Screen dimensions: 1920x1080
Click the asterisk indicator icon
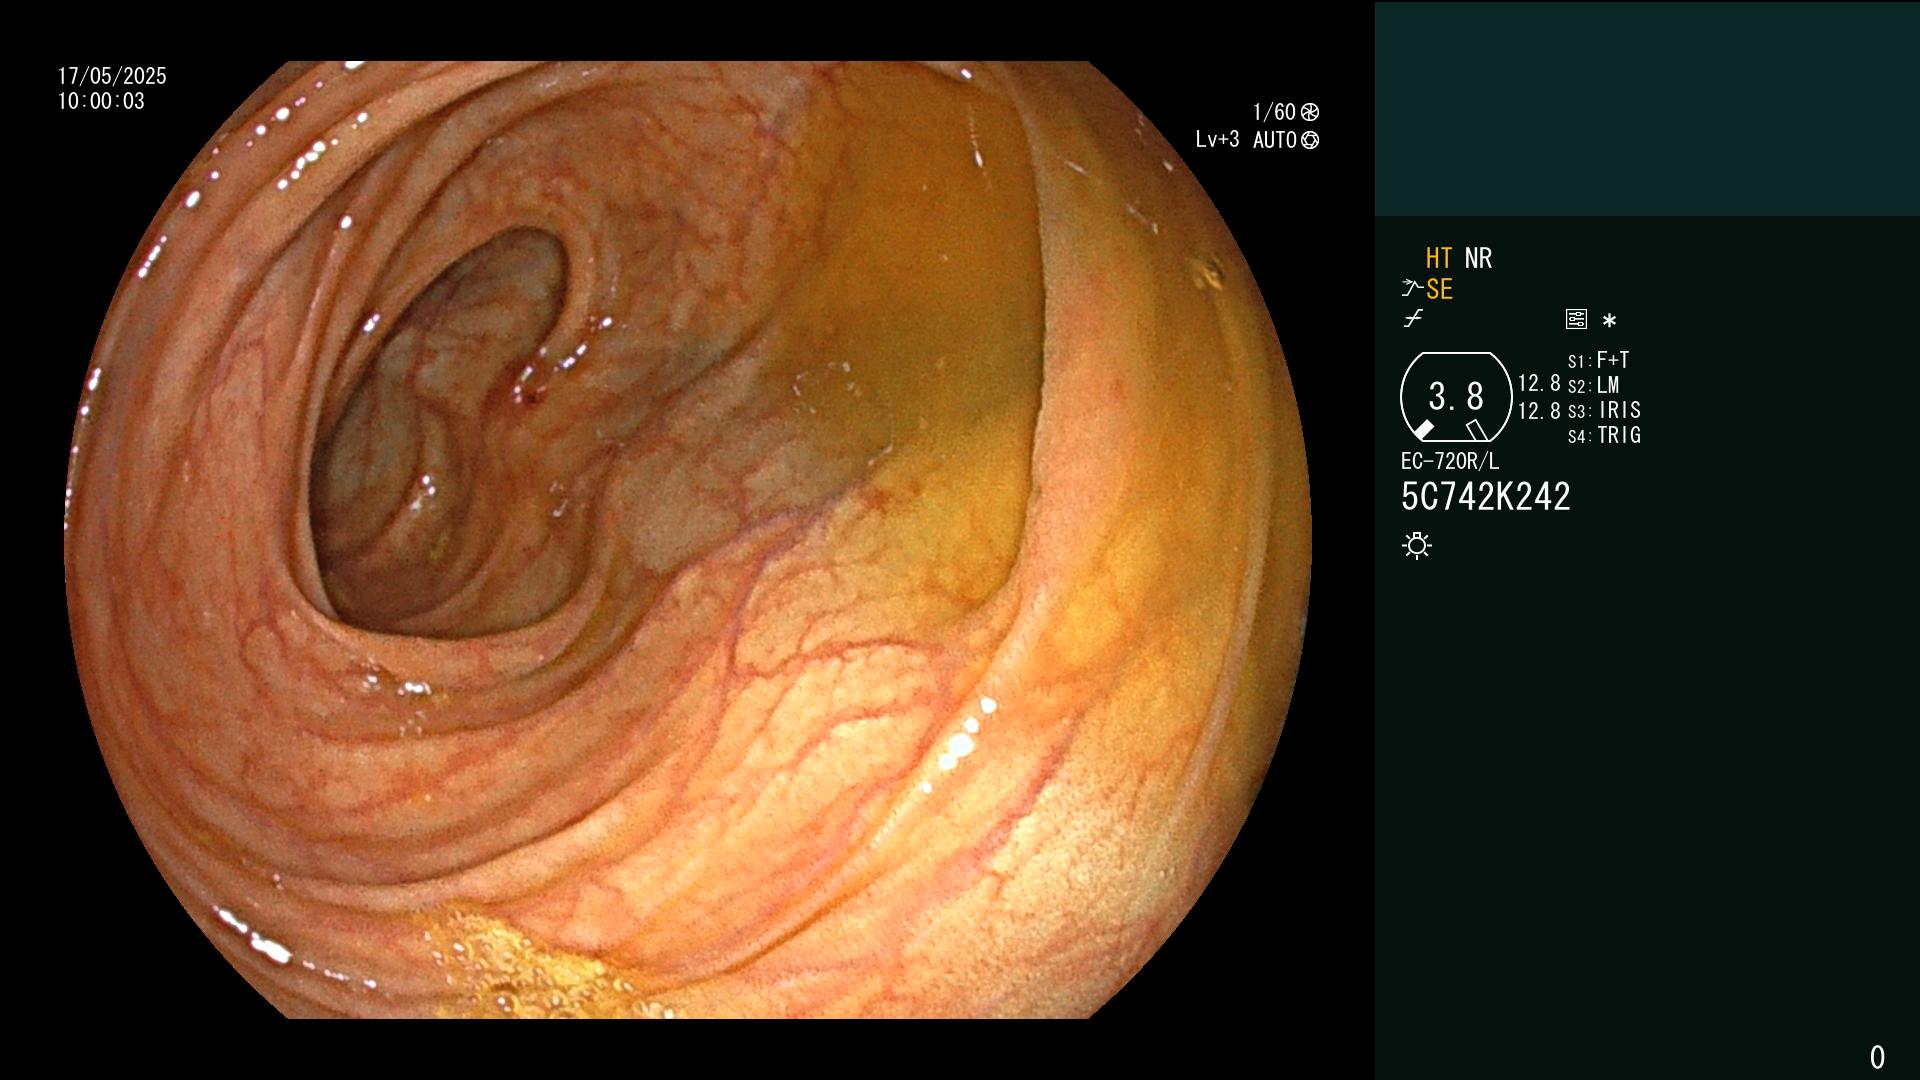pyautogui.click(x=1609, y=321)
